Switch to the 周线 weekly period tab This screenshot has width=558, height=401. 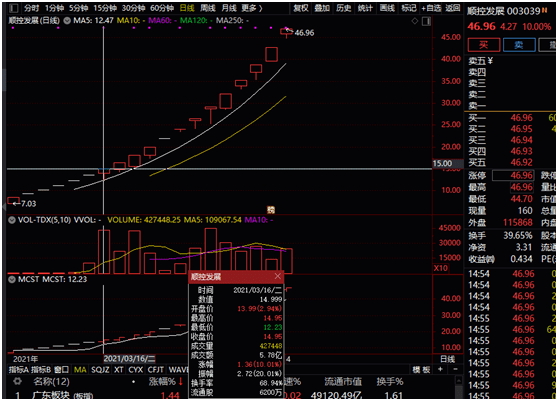(207, 8)
